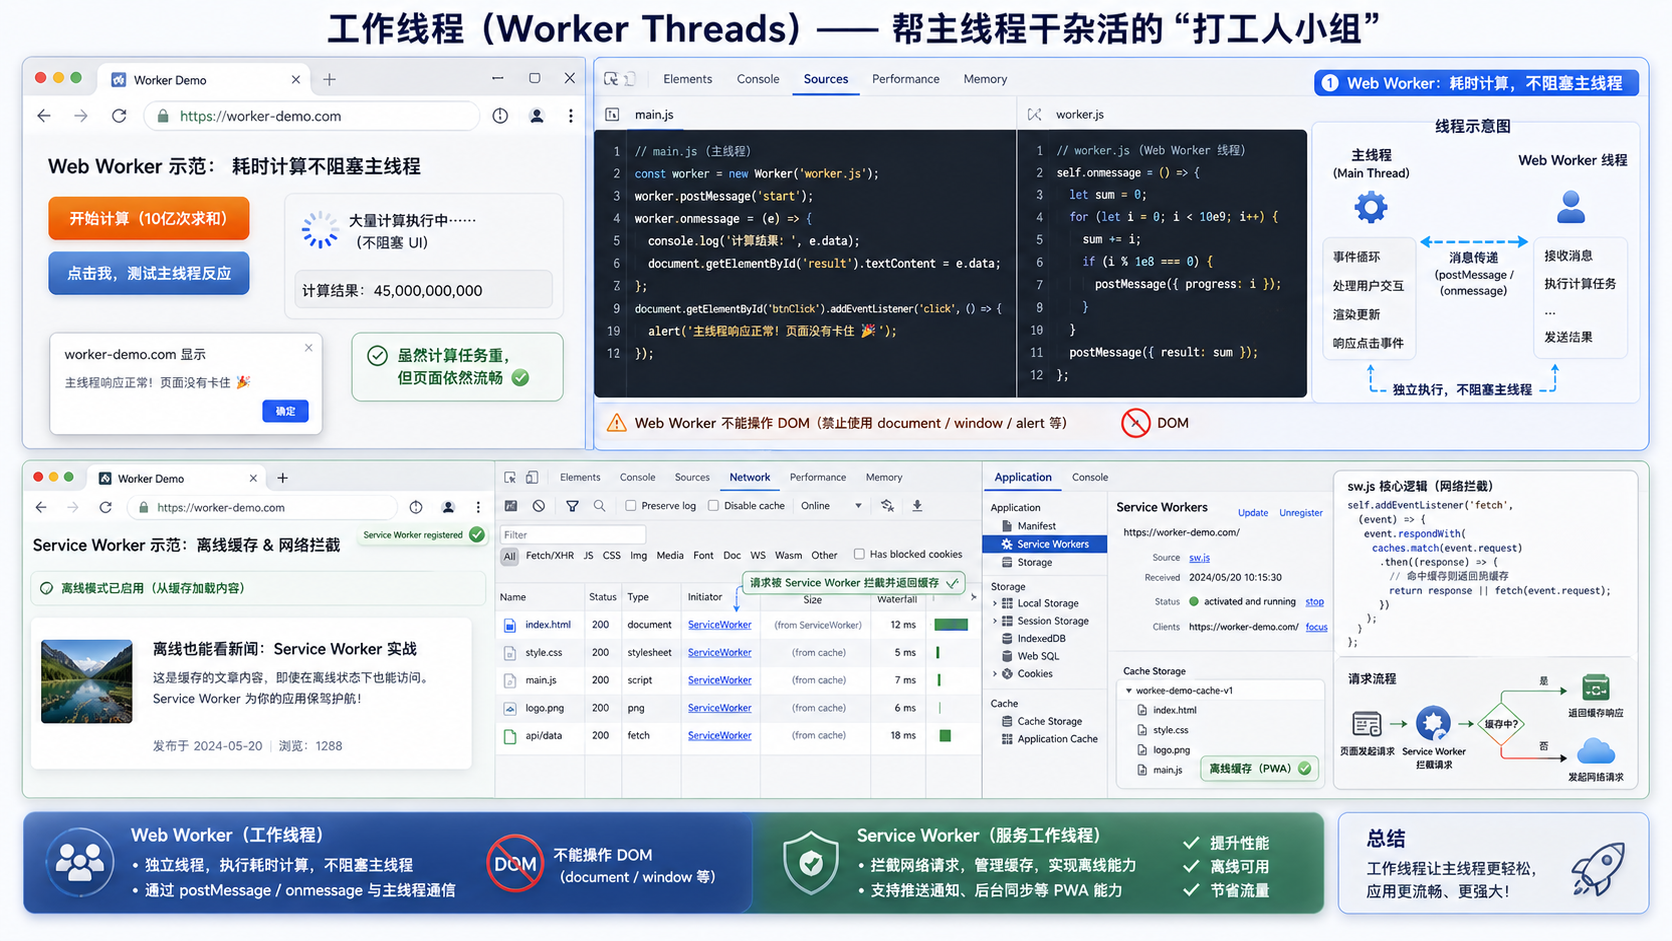
Task: Expand the Cookies tree node
Action: pyautogui.click(x=995, y=674)
